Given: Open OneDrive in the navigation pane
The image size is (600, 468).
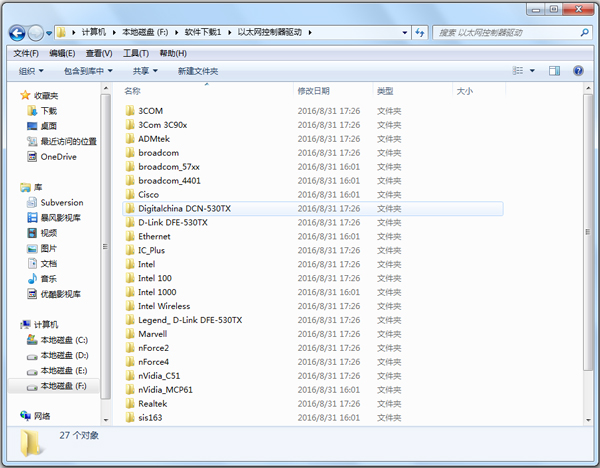Looking at the screenshot, I should (x=58, y=157).
